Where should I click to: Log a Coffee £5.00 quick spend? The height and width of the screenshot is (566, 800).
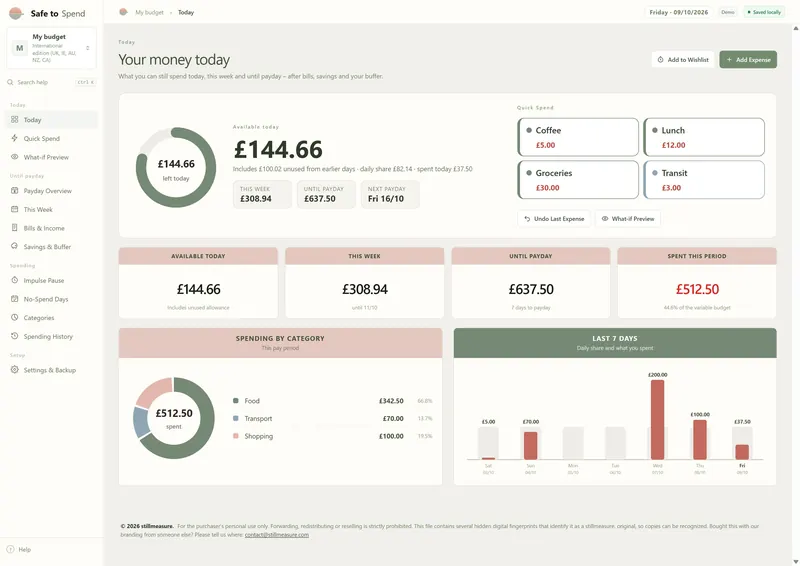click(x=578, y=137)
